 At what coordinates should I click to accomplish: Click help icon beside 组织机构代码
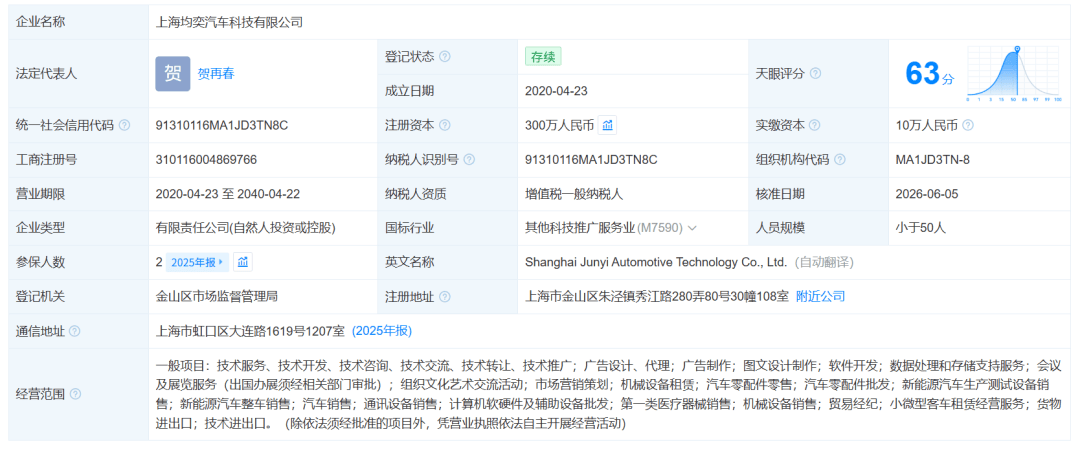pyautogui.click(x=840, y=160)
